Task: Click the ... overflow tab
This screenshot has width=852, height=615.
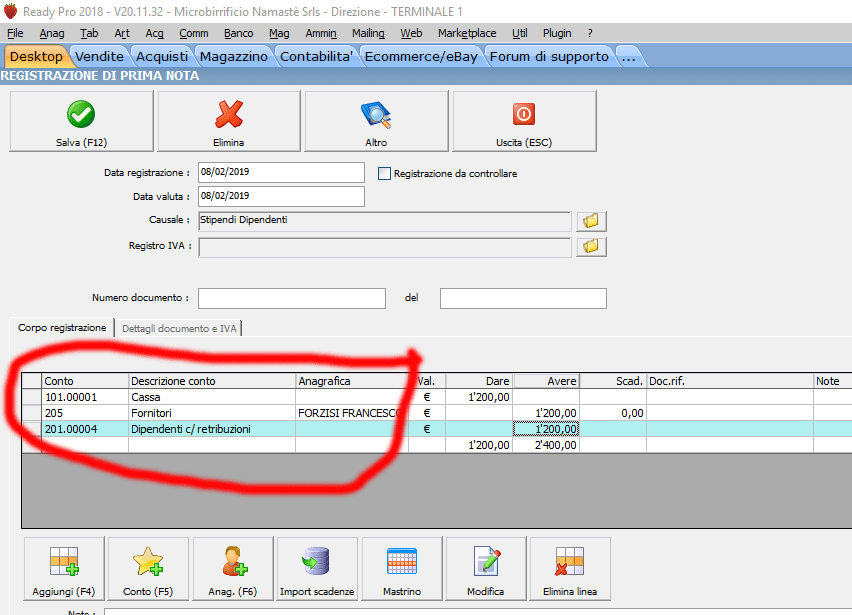Action: click(x=629, y=57)
